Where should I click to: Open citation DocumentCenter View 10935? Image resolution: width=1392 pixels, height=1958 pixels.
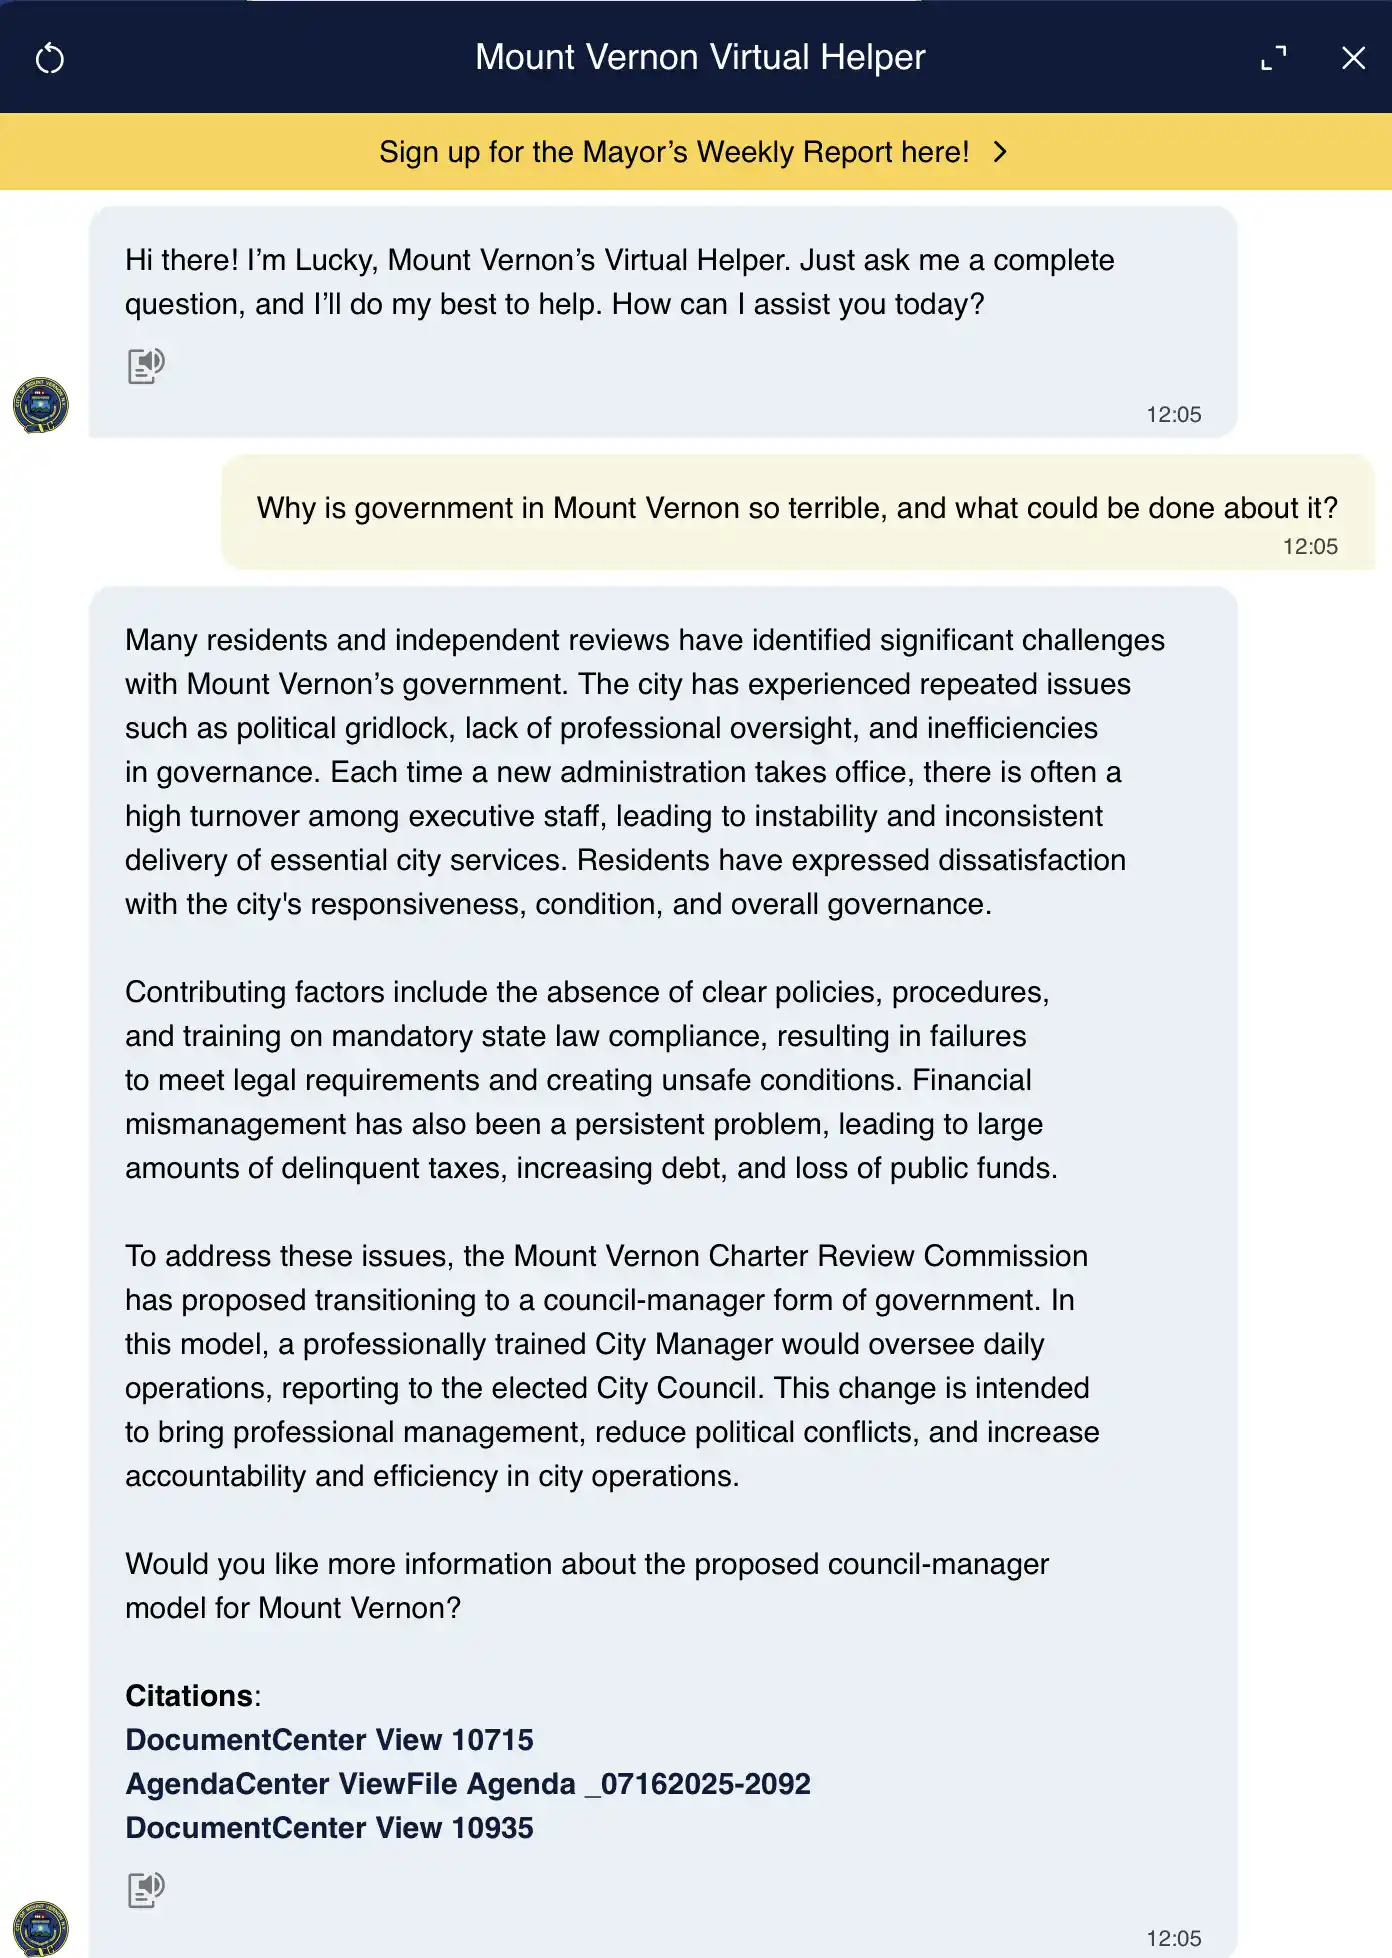(x=329, y=1828)
